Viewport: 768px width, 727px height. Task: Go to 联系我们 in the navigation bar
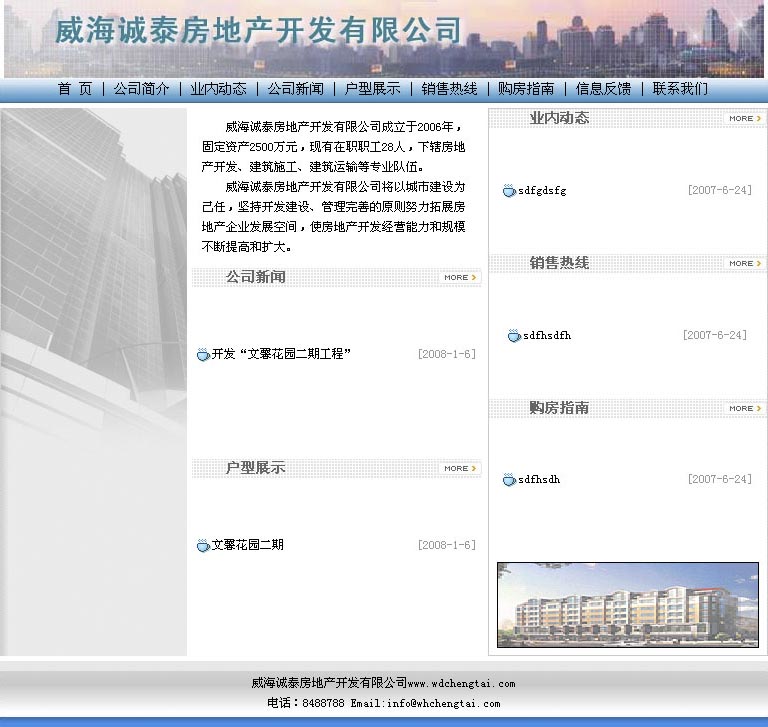coord(680,89)
